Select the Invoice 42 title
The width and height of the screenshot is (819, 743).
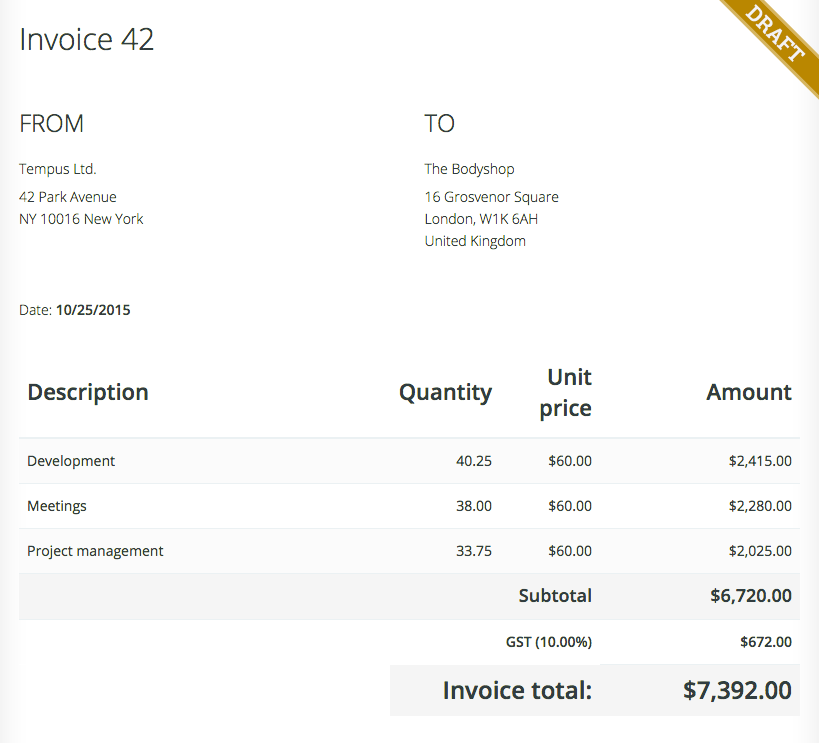pyautogui.click(x=86, y=40)
